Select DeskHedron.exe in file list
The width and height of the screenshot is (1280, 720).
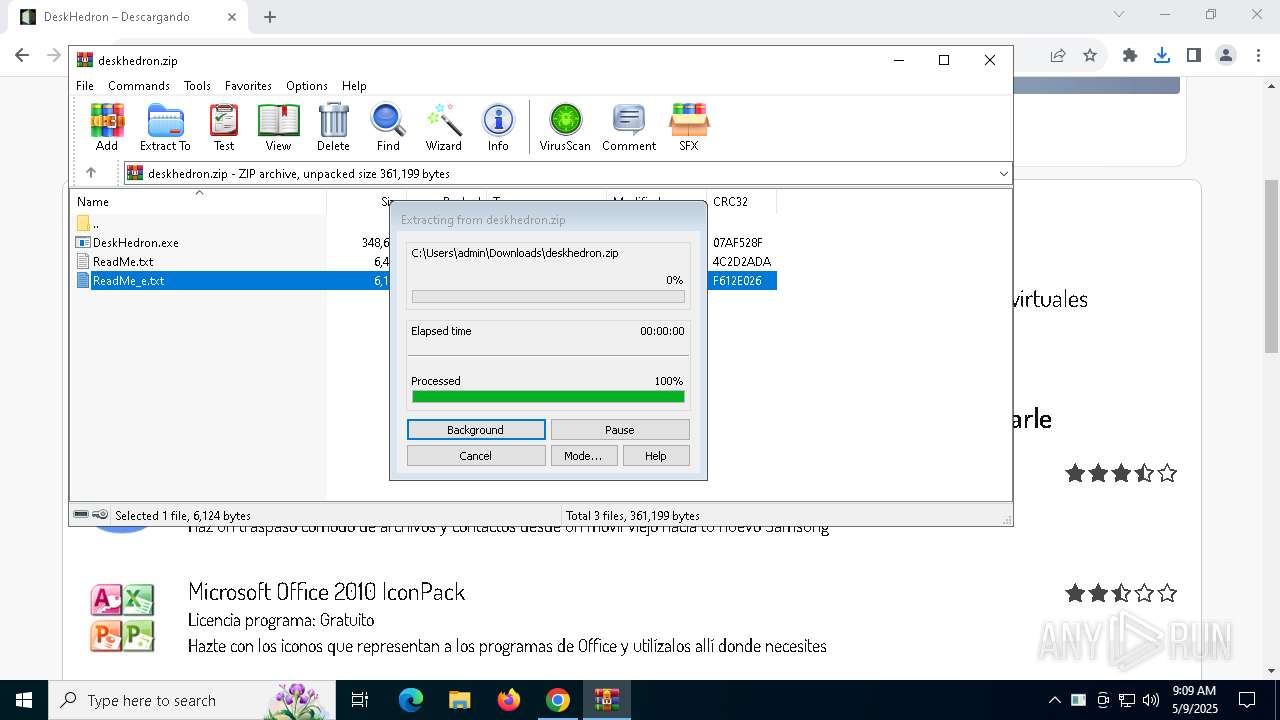point(136,243)
